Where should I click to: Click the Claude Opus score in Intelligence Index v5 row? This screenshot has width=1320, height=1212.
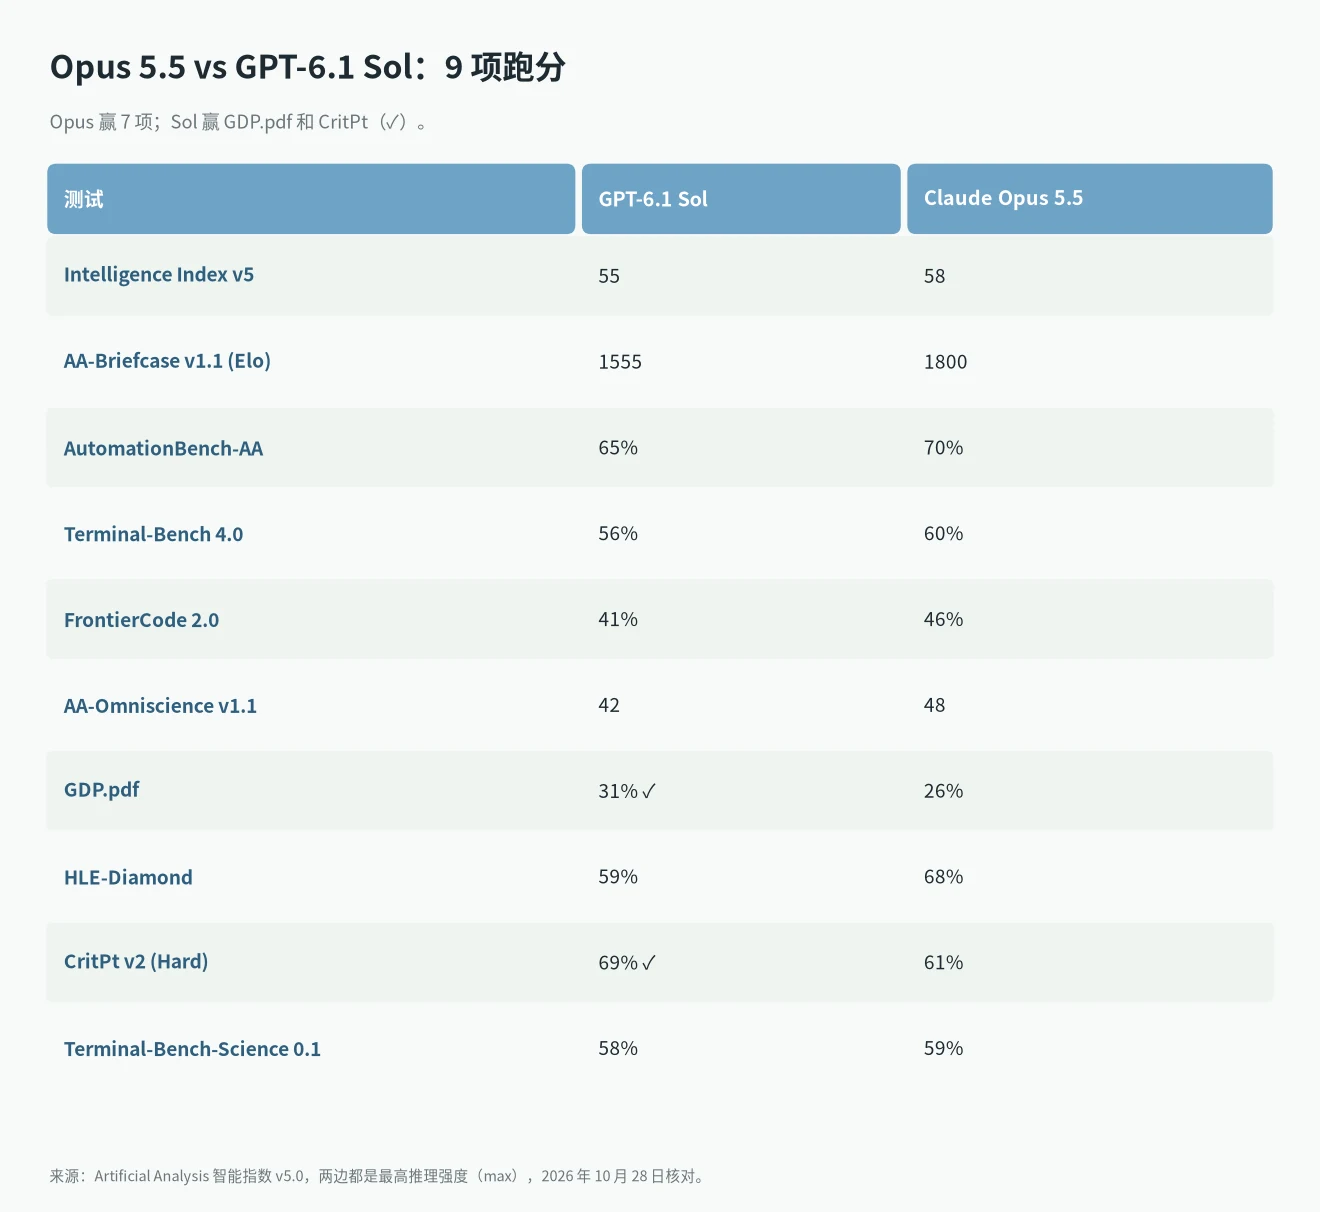[934, 276]
